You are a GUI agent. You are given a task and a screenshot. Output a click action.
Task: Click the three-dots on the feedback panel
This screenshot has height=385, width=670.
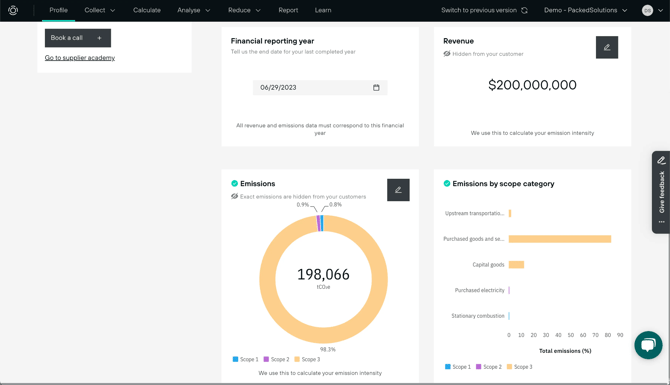(661, 222)
